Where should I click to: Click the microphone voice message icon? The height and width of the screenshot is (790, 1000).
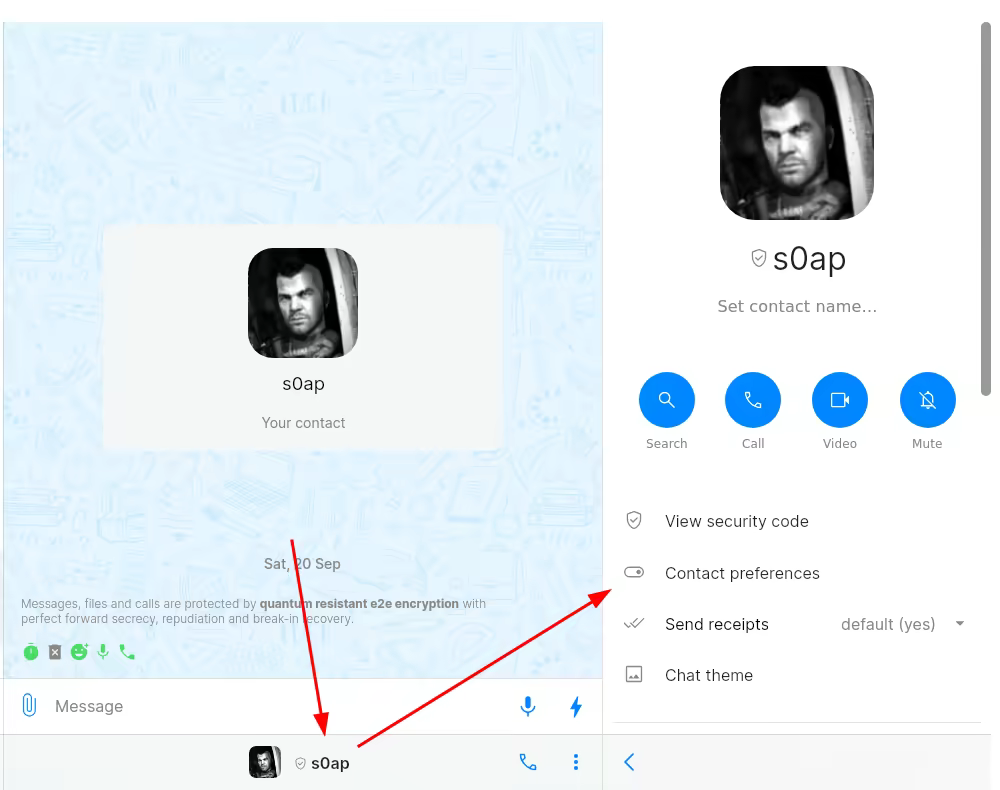[x=527, y=706]
